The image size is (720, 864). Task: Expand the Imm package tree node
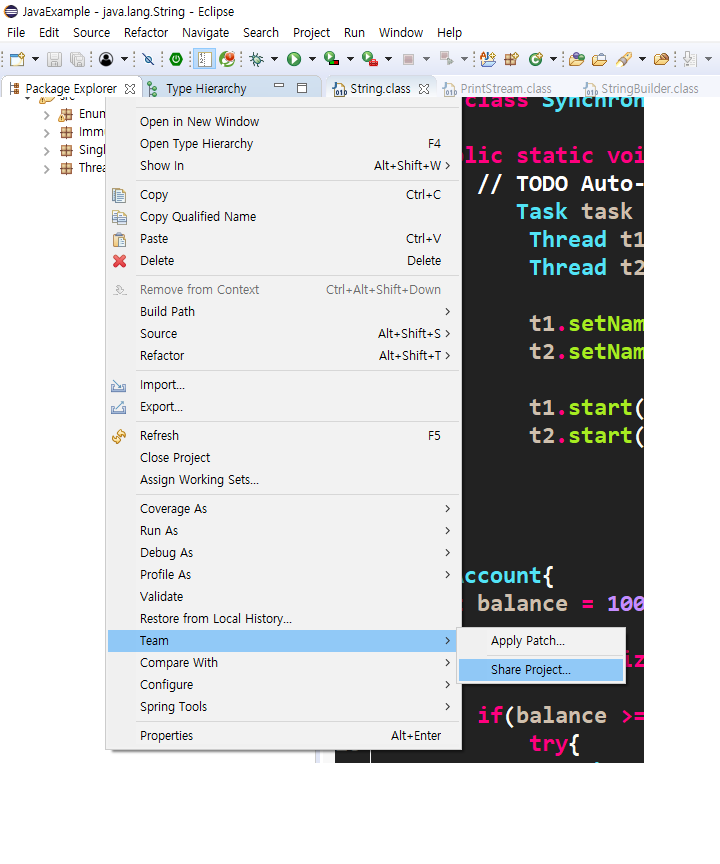click(47, 133)
